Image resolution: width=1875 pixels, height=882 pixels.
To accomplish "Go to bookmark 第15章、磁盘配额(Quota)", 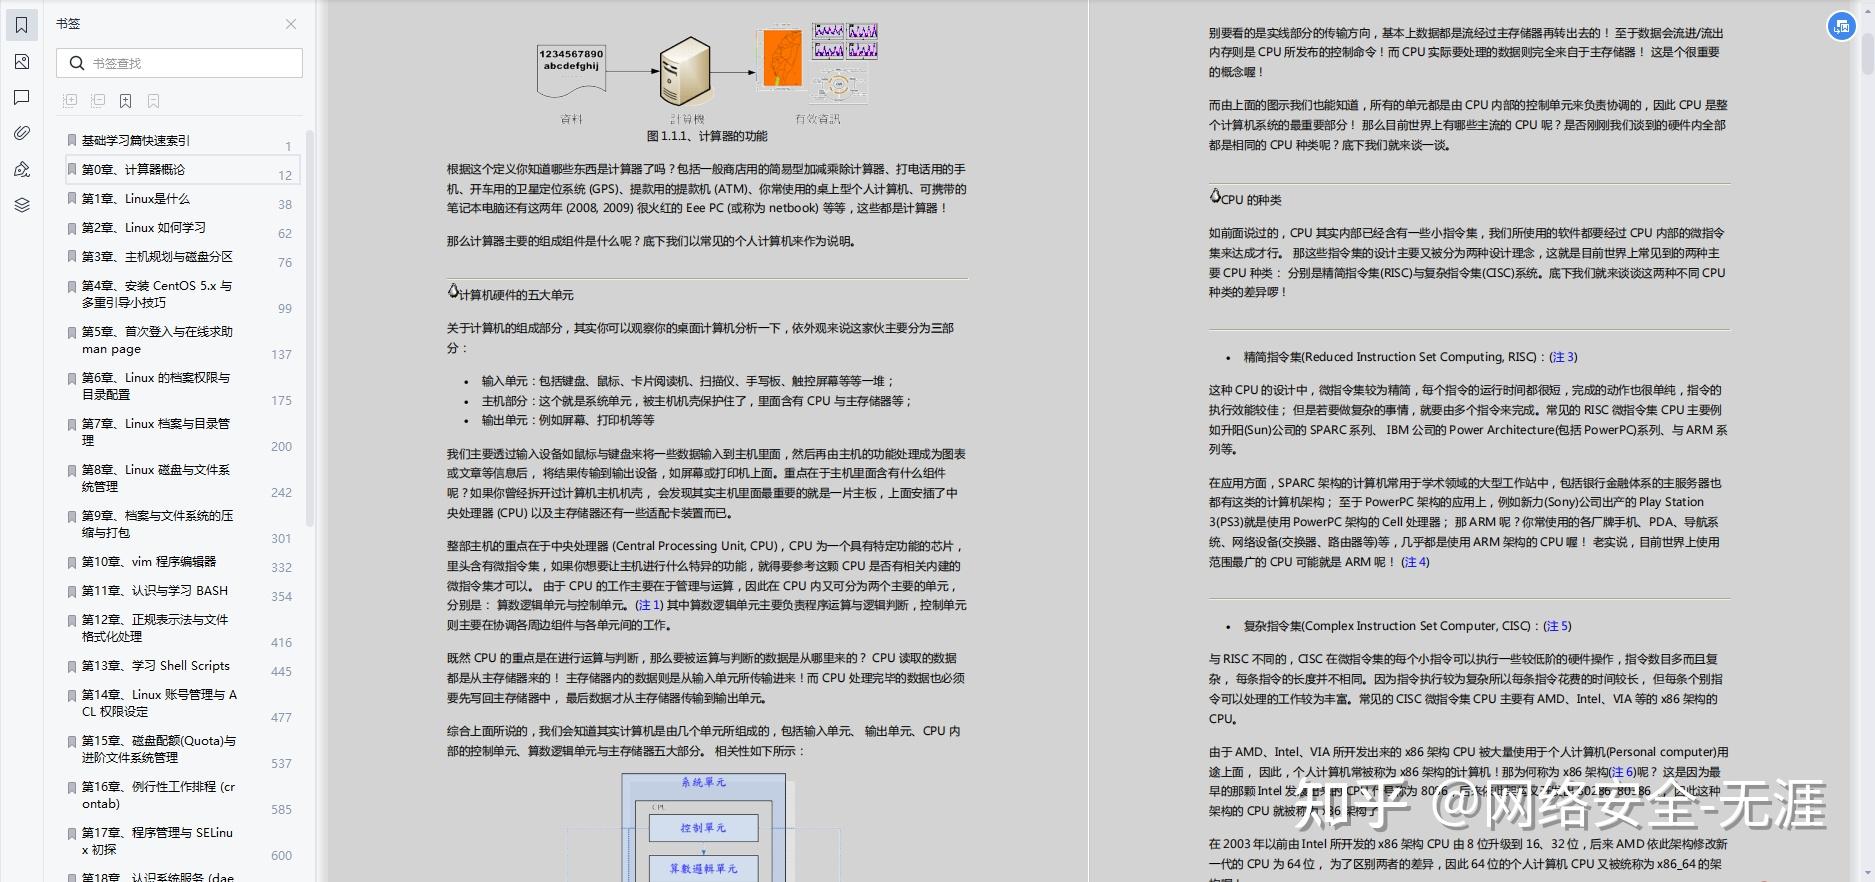I will [159, 749].
